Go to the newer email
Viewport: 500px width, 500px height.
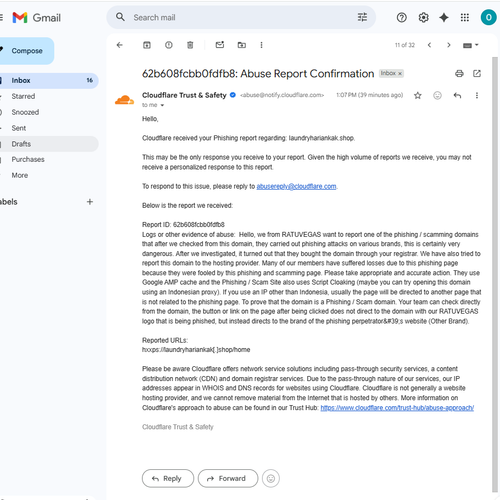[429, 45]
